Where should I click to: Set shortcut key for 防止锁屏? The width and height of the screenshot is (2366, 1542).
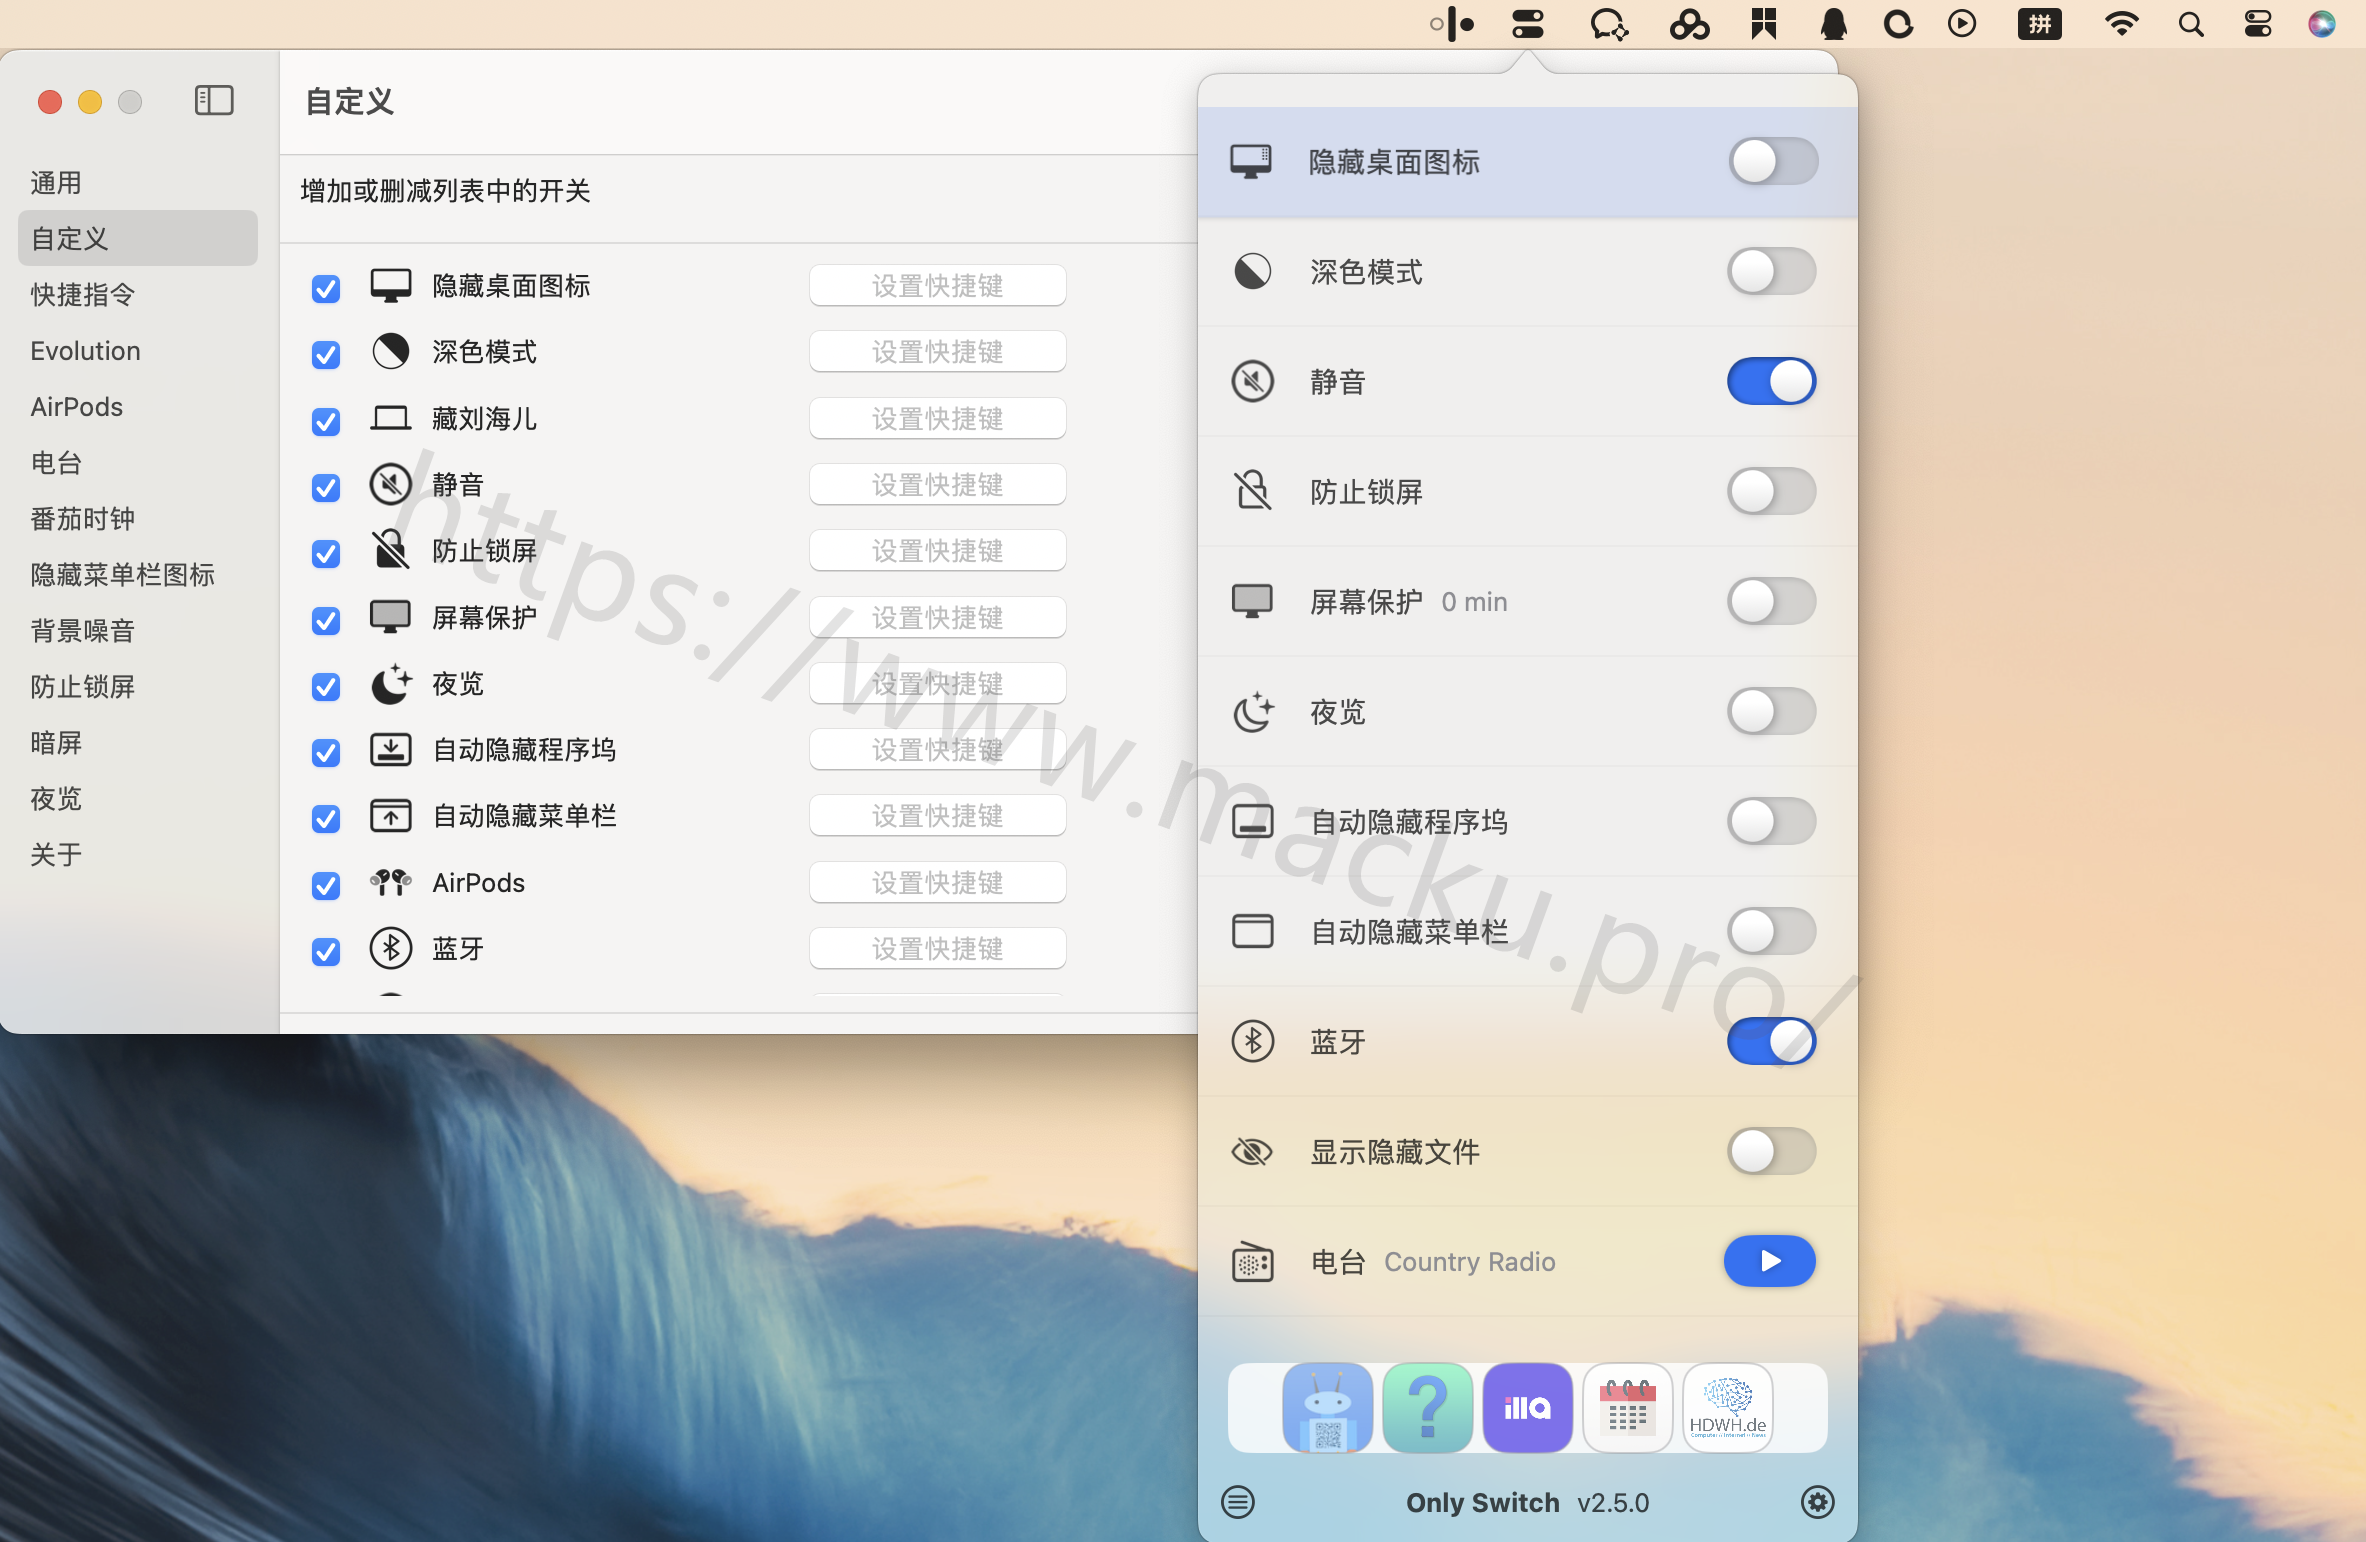[x=937, y=550]
